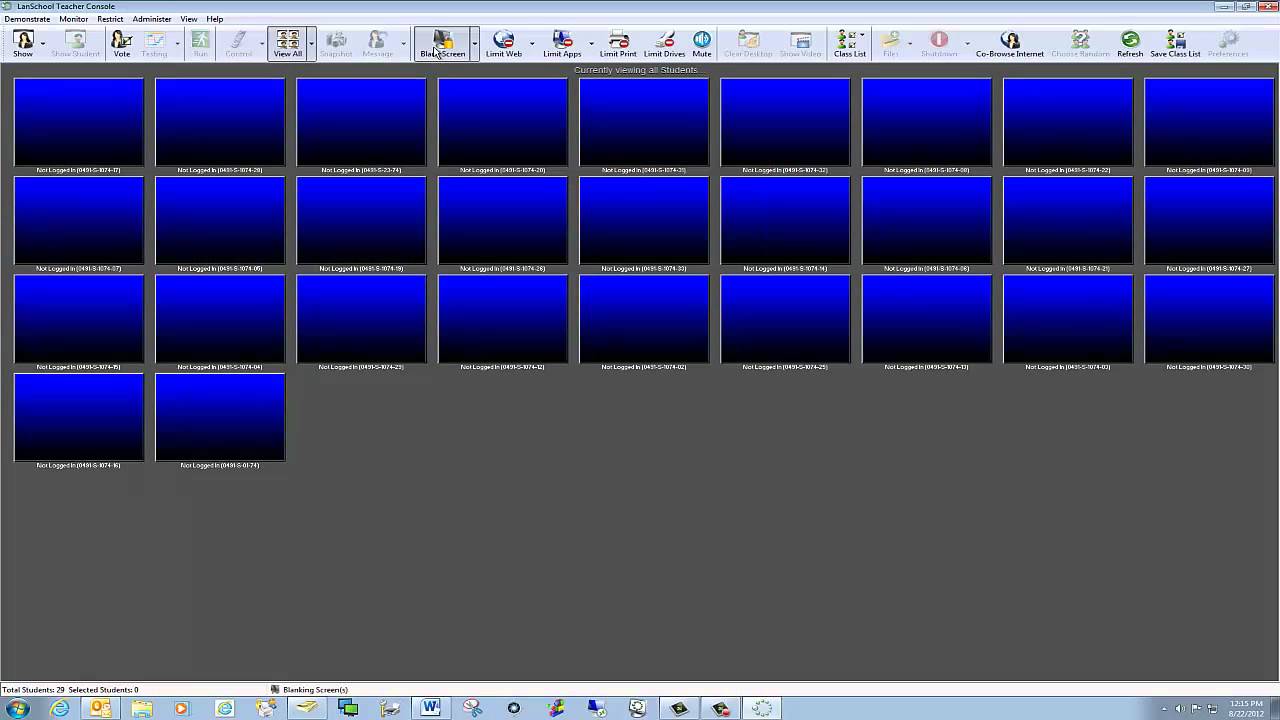The height and width of the screenshot is (720, 1280).
Task: Select the View All thumbnails icon
Action: pos(288,43)
